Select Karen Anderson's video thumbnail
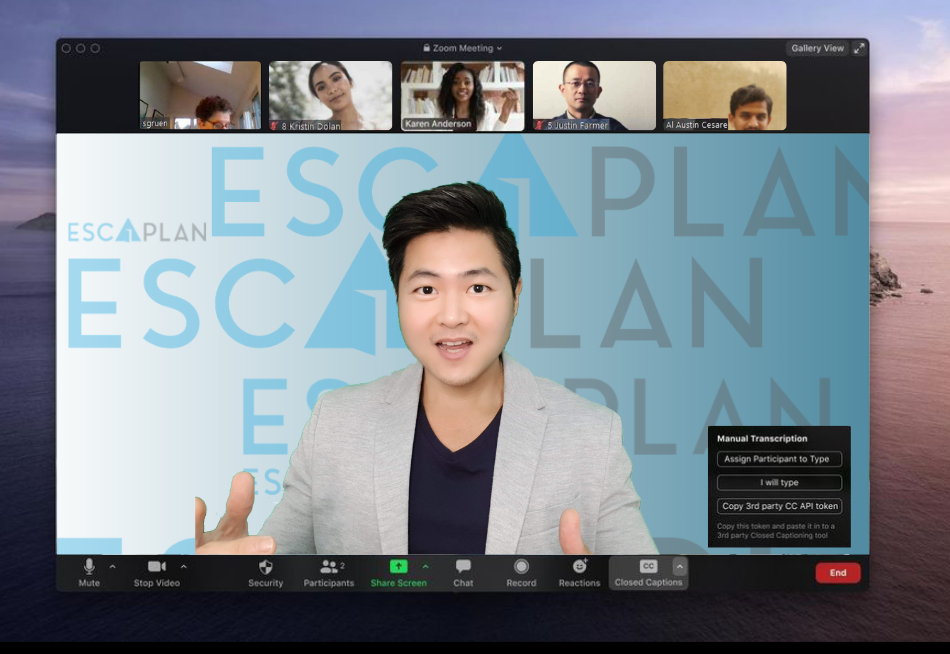 (x=462, y=95)
